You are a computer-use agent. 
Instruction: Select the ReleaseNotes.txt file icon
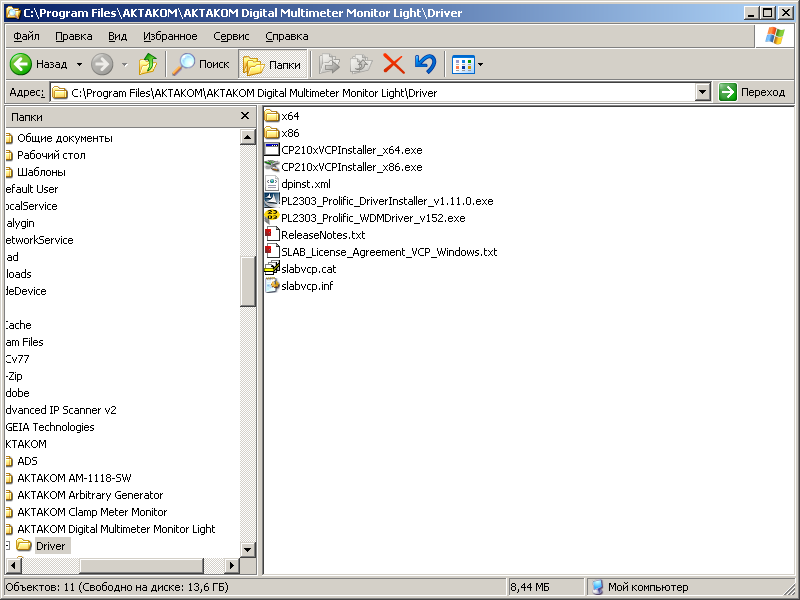pos(272,235)
